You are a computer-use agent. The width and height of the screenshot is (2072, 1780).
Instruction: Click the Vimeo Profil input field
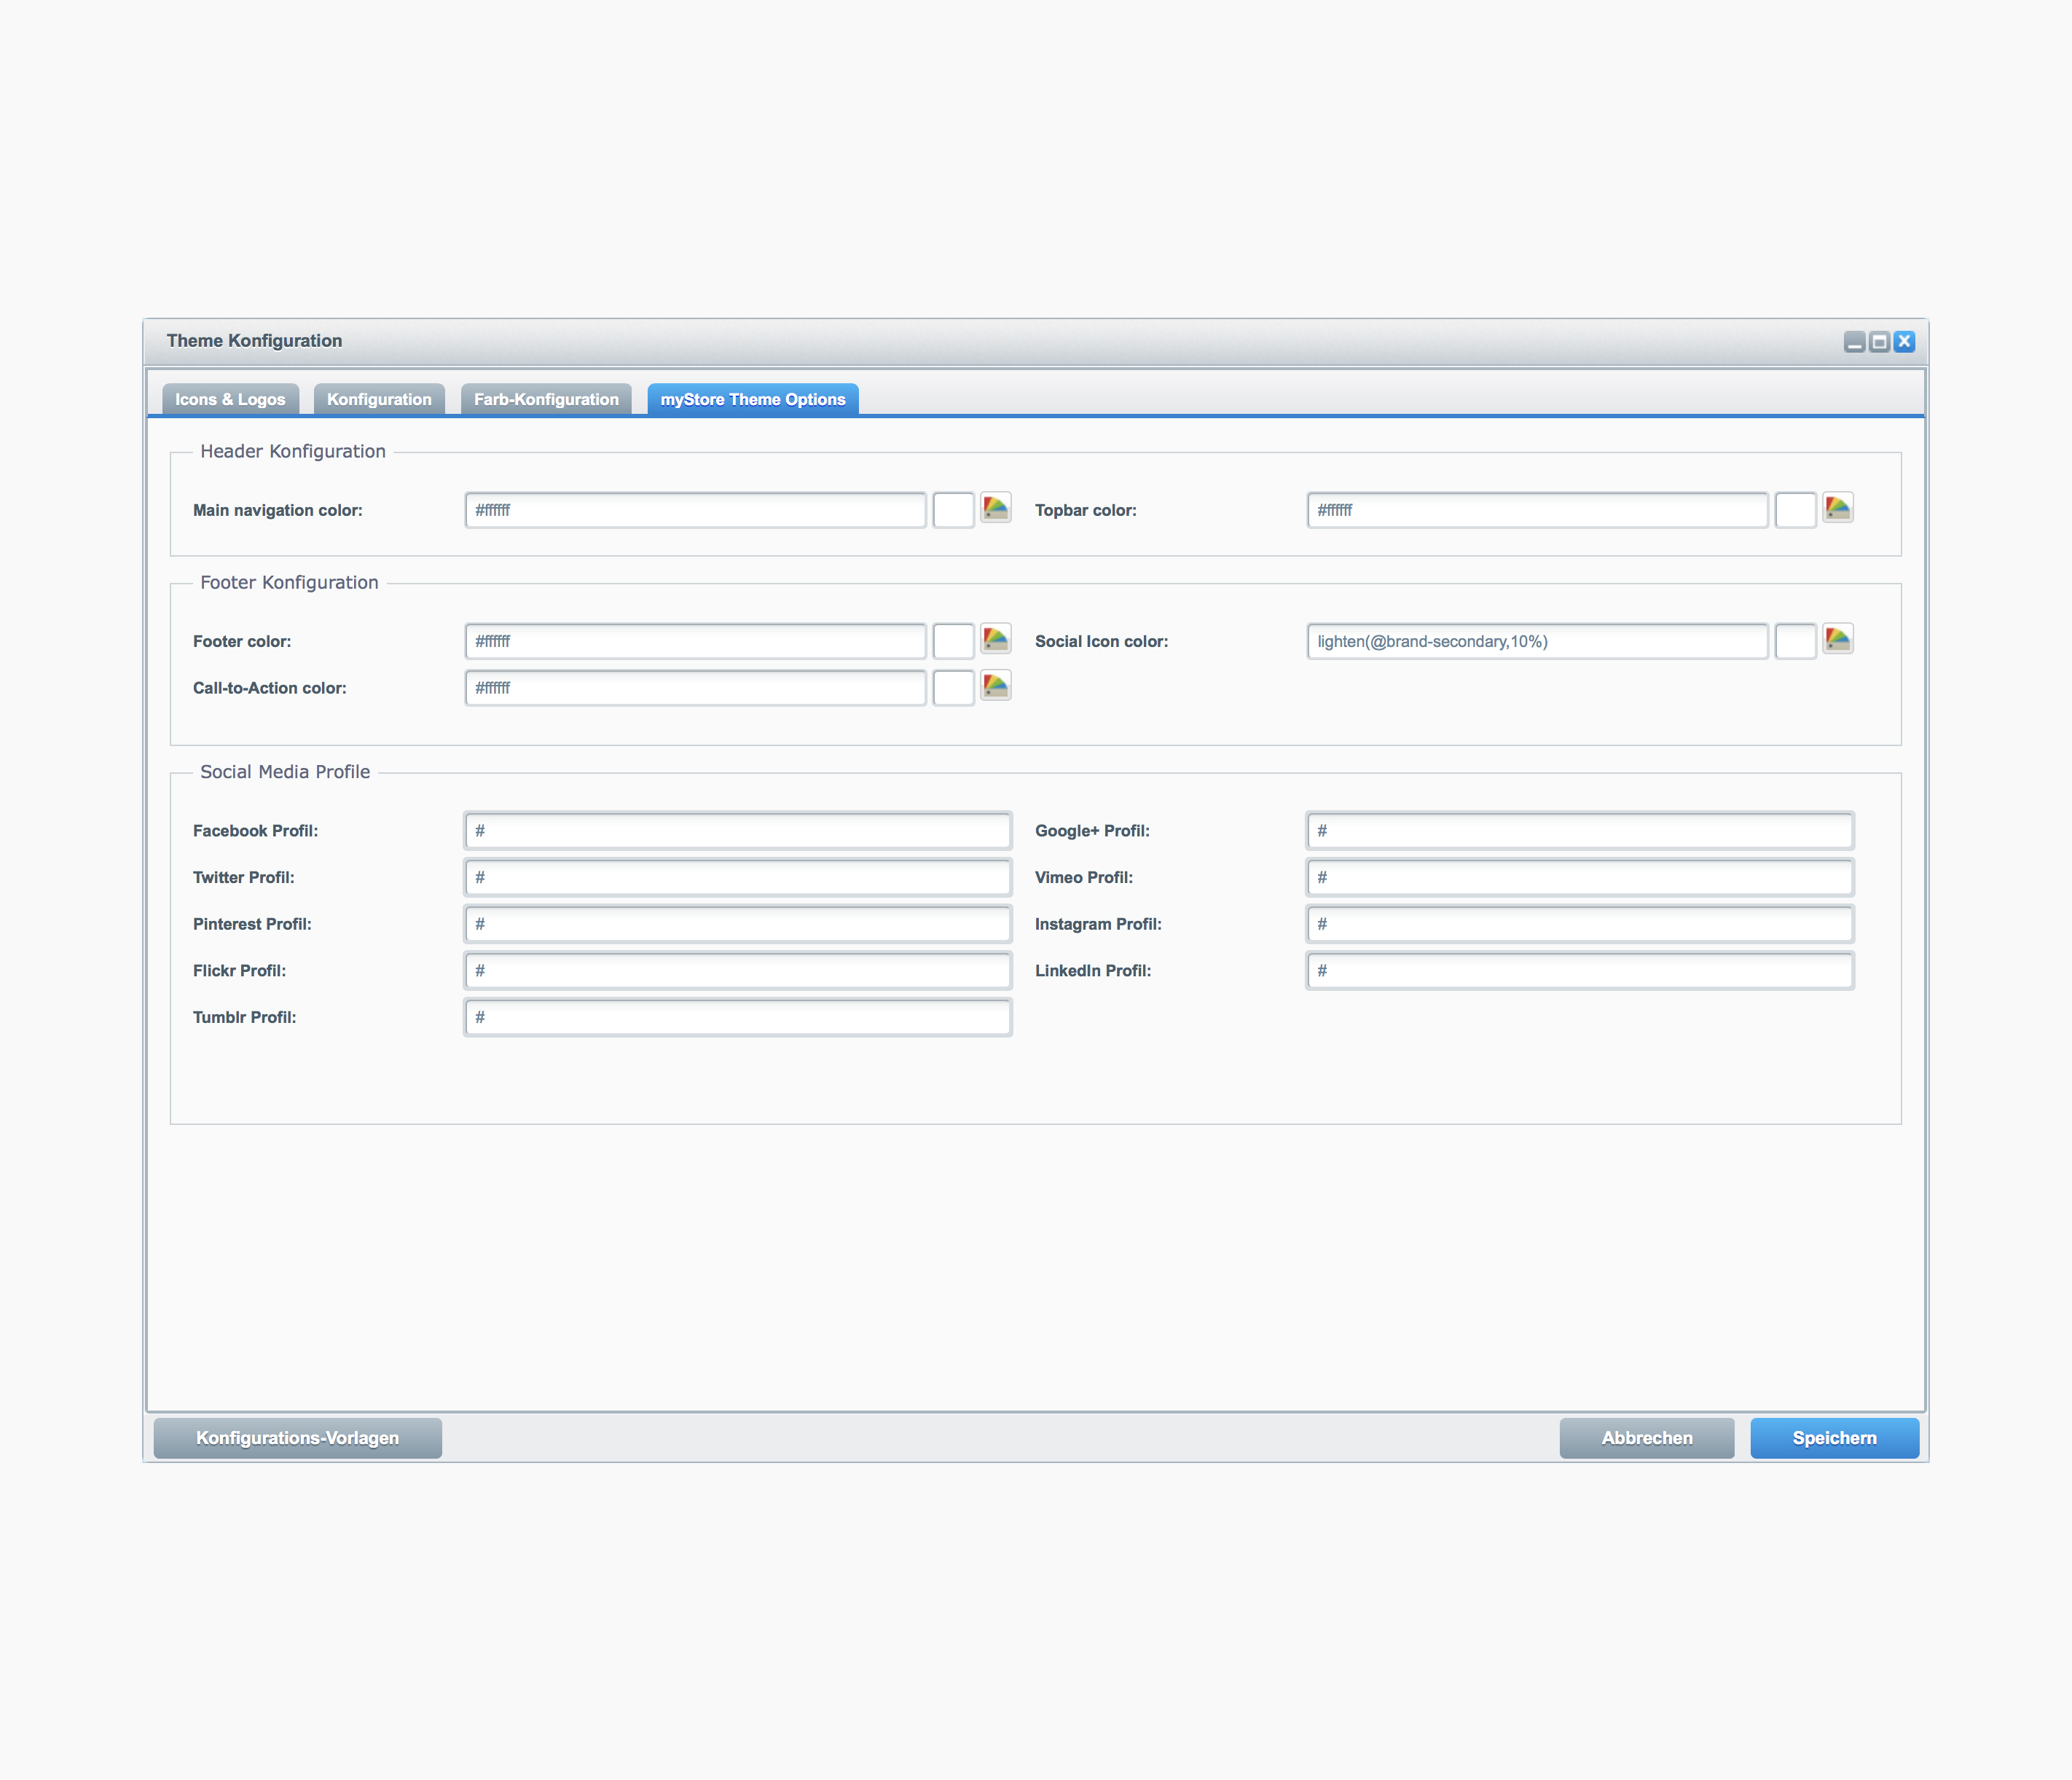(1580, 878)
